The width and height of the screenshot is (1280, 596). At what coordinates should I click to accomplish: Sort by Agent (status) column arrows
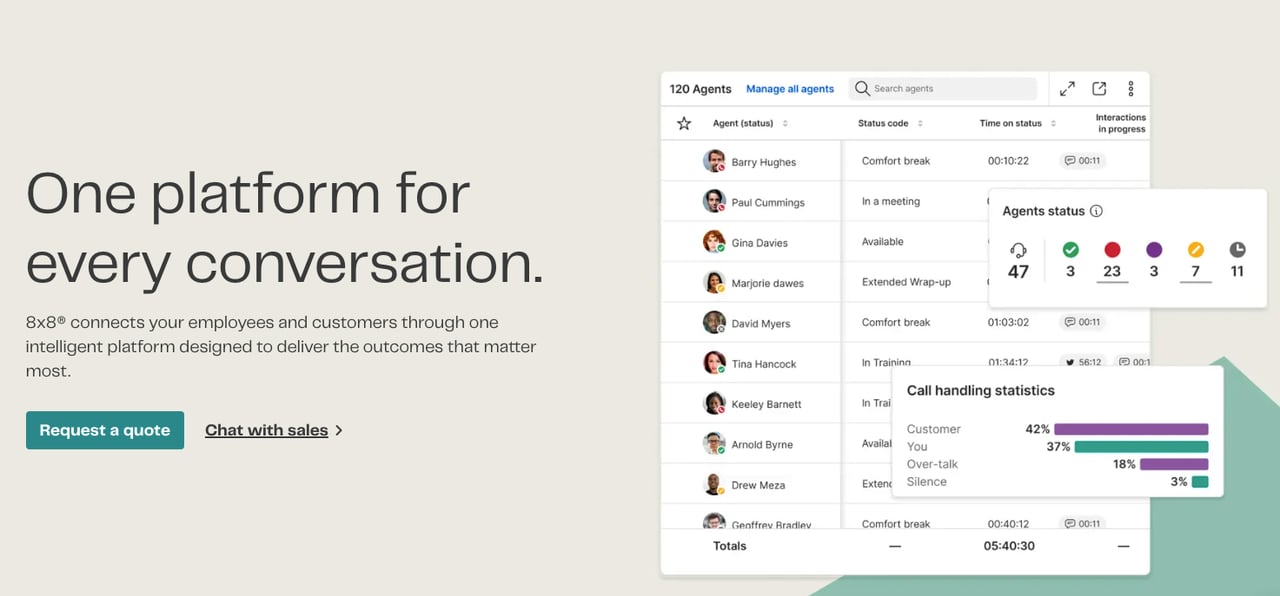tap(785, 124)
